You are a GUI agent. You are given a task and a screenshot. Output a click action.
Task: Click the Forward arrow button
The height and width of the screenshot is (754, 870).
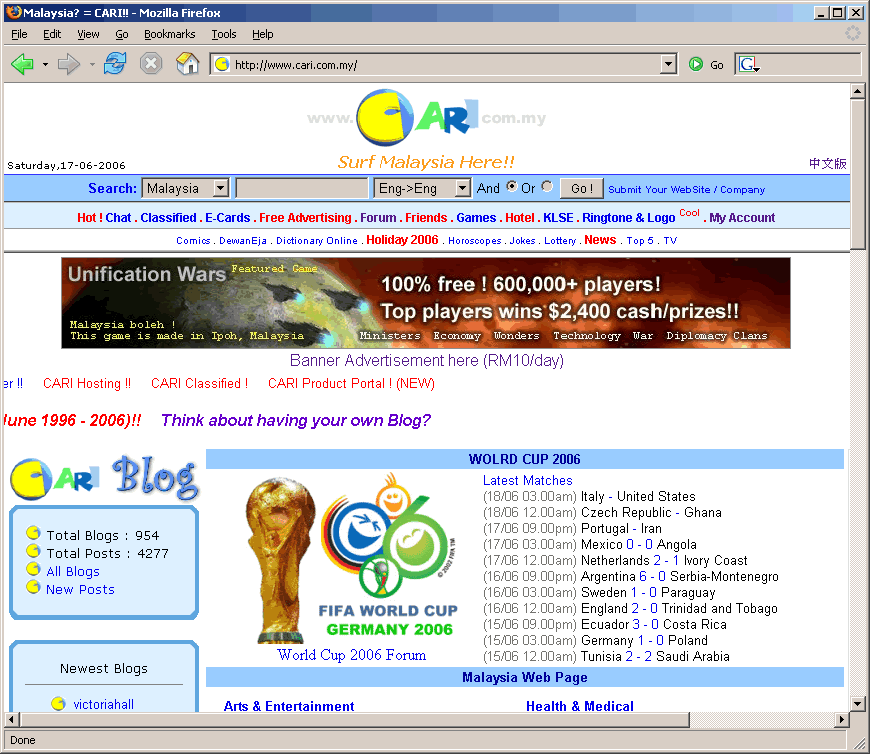pos(68,64)
